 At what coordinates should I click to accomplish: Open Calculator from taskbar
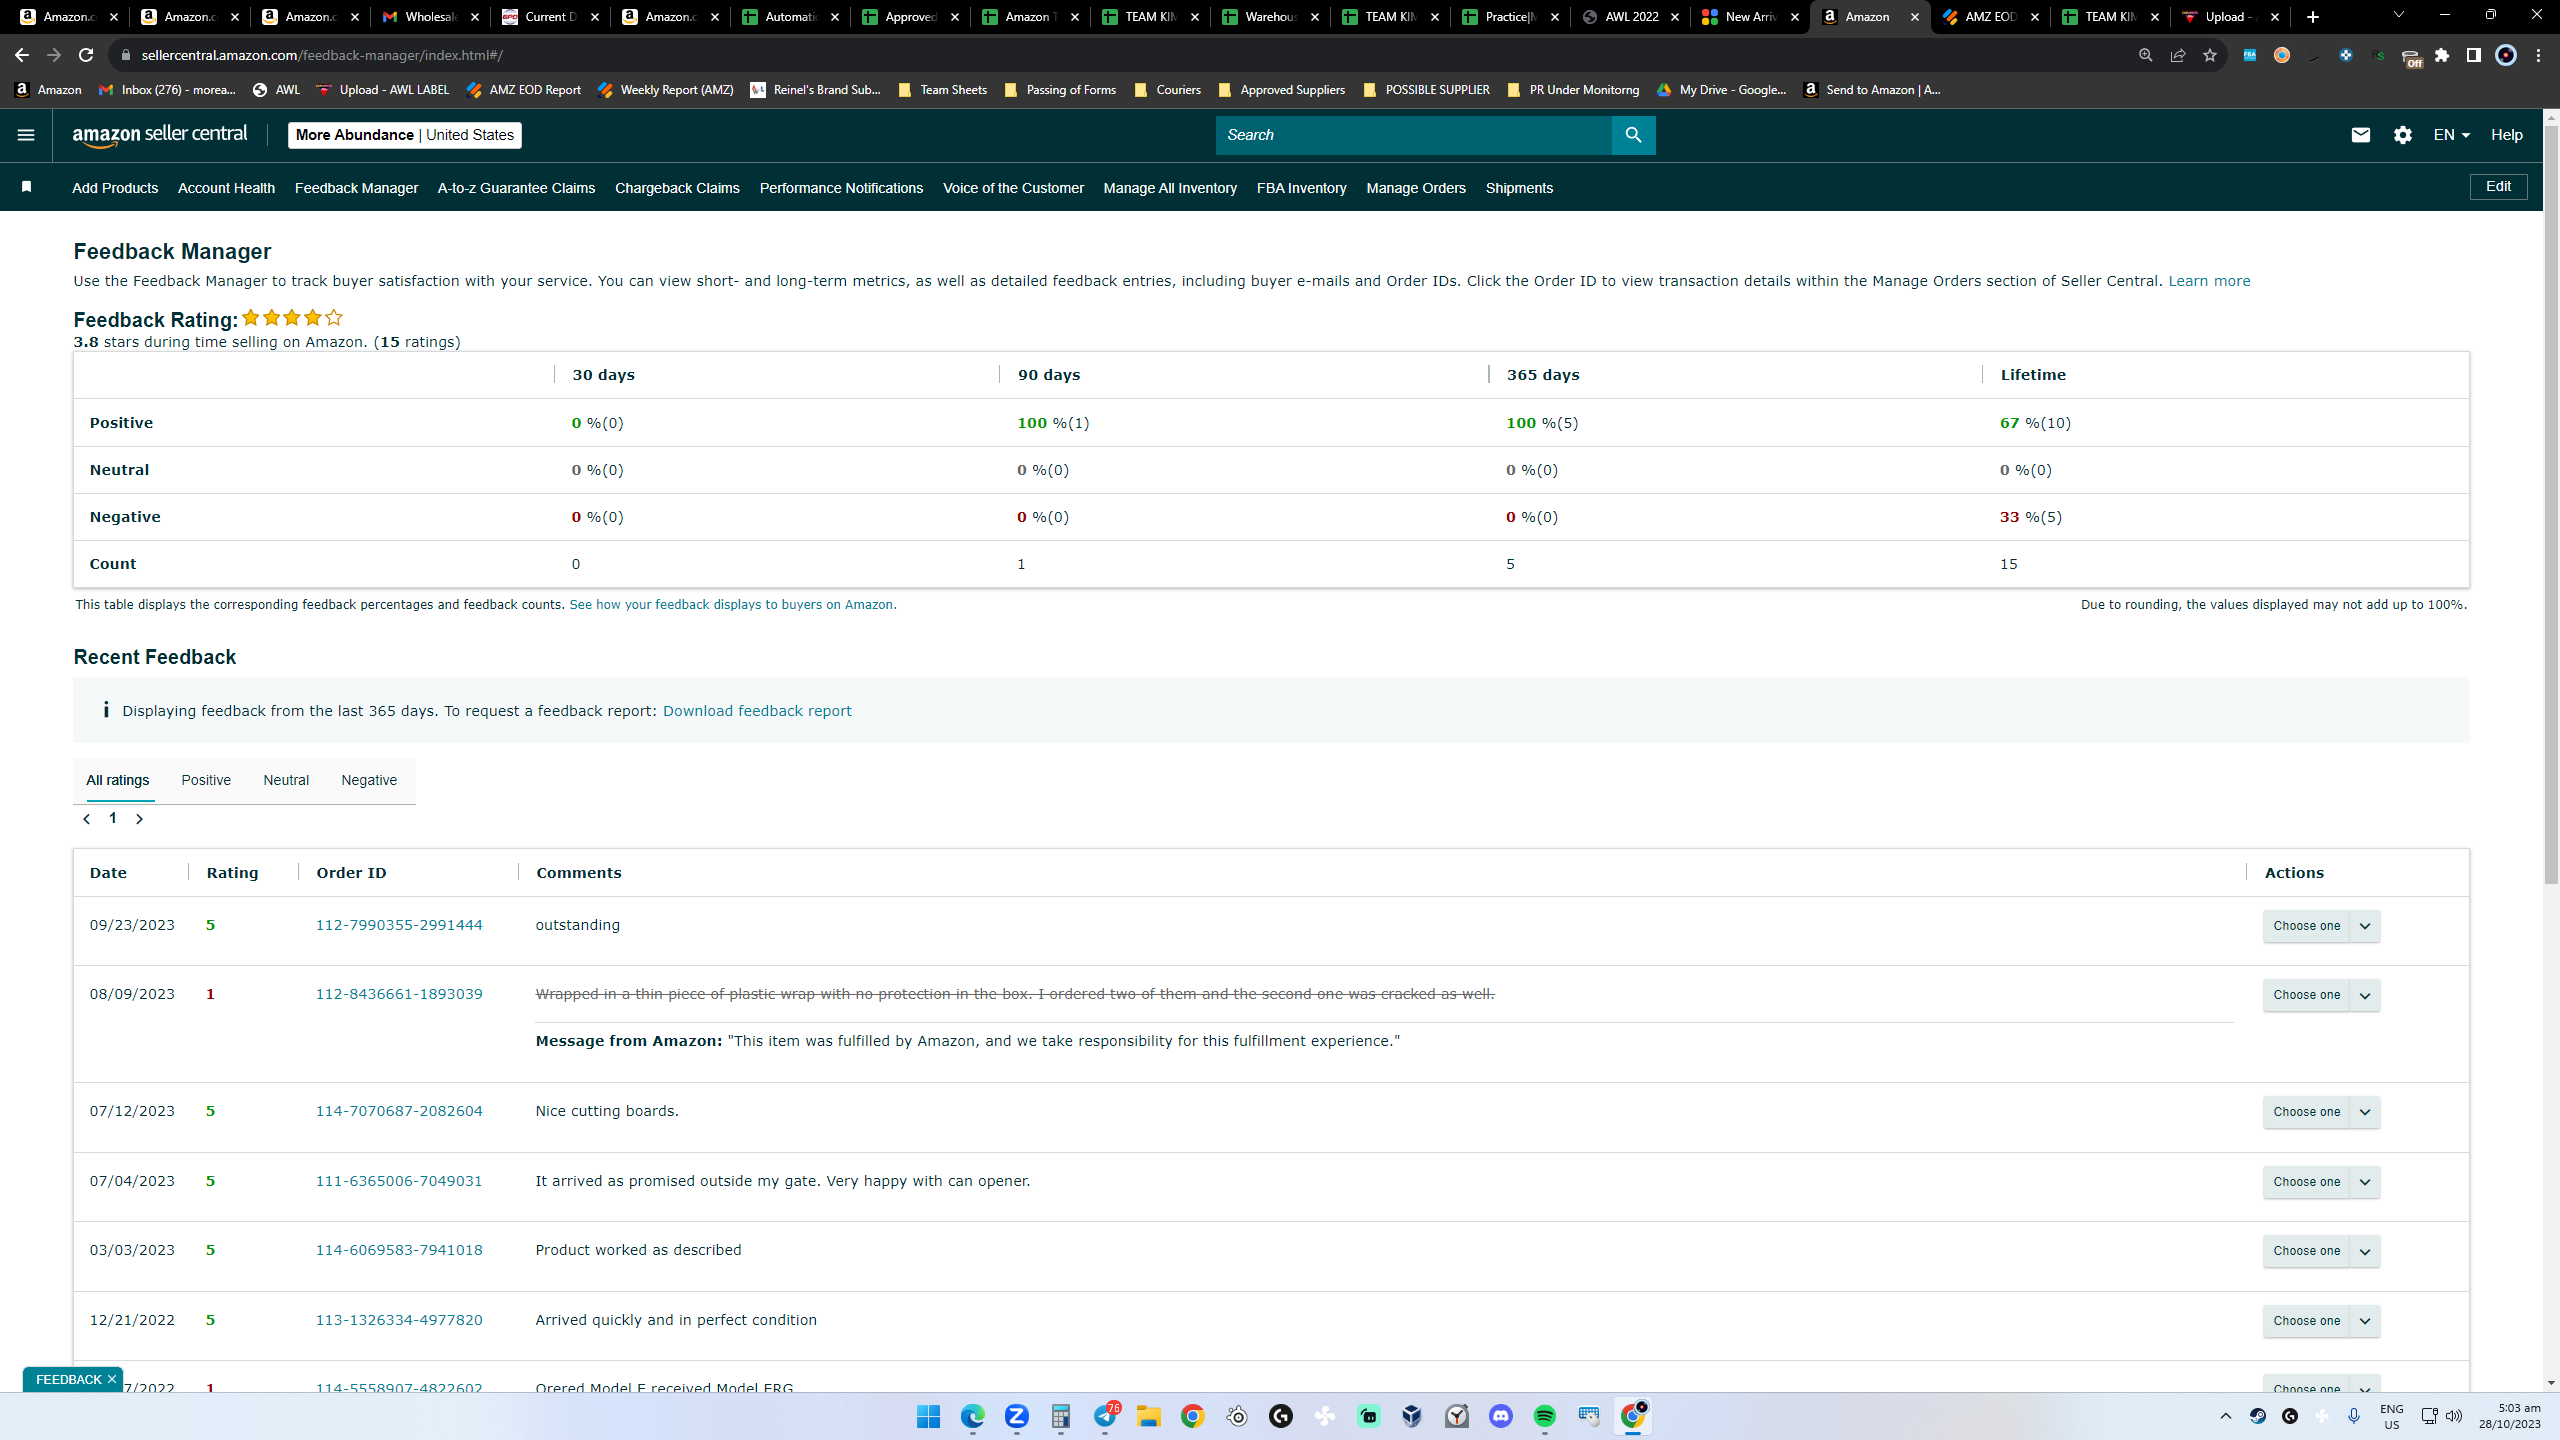[1061, 1416]
